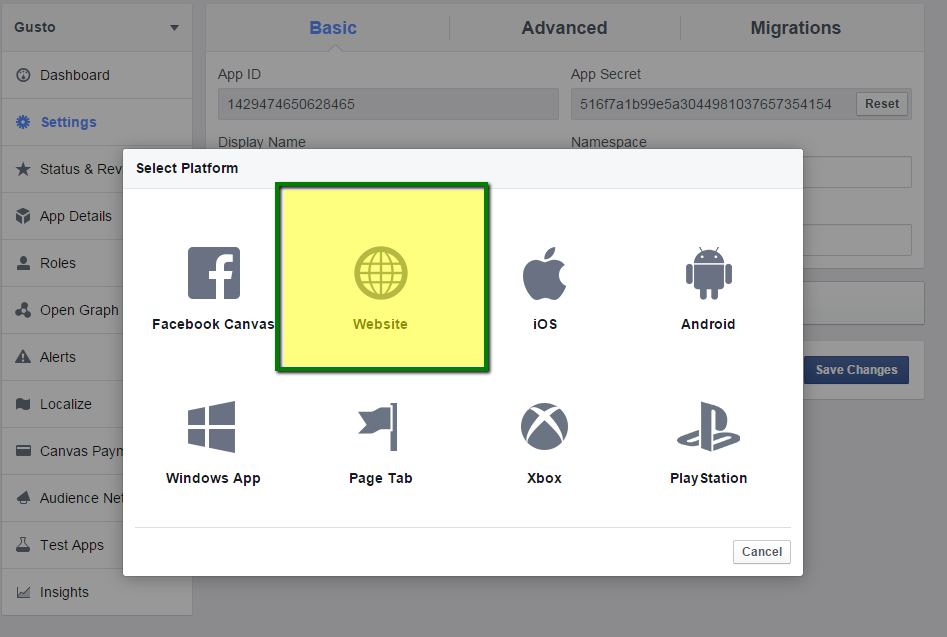Click the App Details cube icon
Image resolution: width=947 pixels, height=637 pixels.
pyautogui.click(x=23, y=216)
